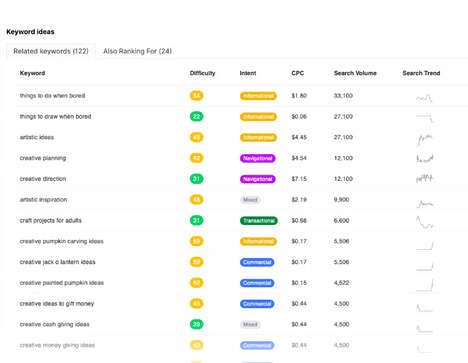Switch to the Related keywords (122) tab
Viewport: 468px width, 363px height.
(x=51, y=51)
